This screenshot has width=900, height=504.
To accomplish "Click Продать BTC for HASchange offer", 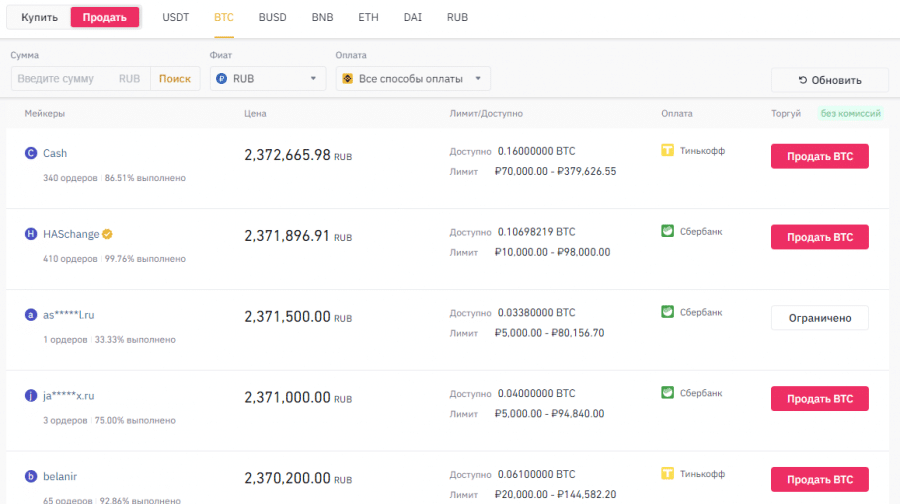I will (820, 237).
